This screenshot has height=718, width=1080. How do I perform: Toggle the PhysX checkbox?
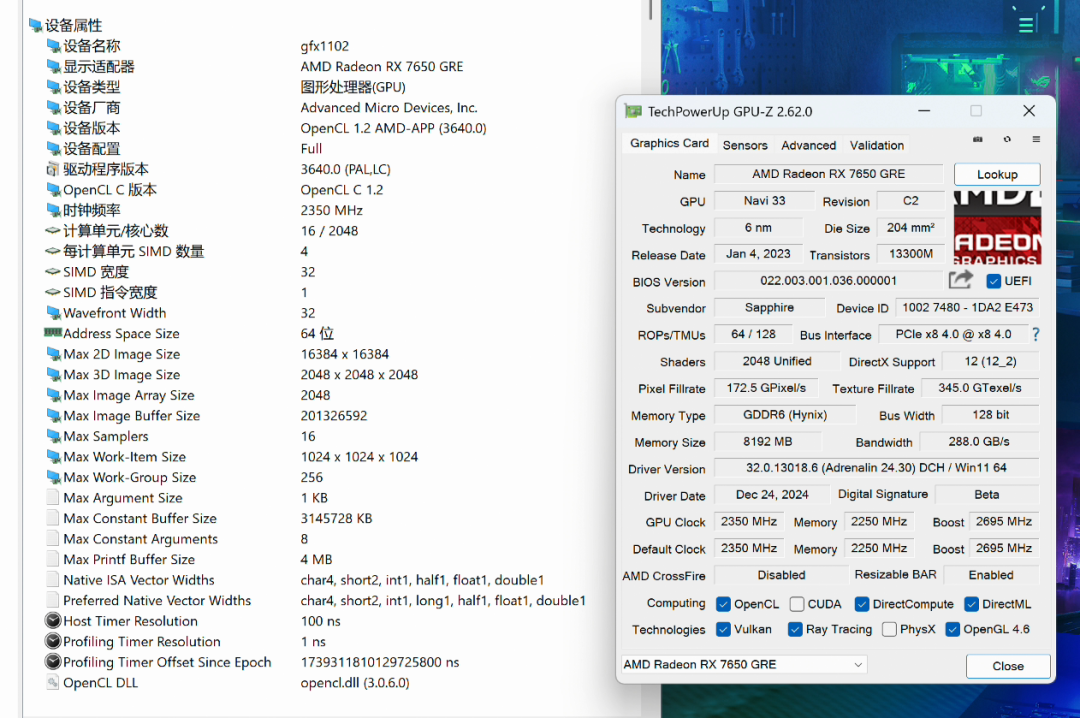click(889, 629)
